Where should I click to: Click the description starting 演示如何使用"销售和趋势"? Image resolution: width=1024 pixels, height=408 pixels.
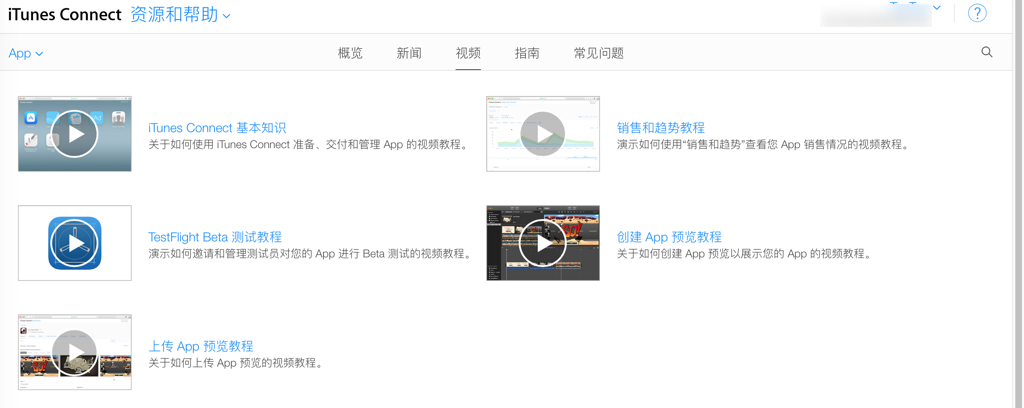tap(763, 145)
